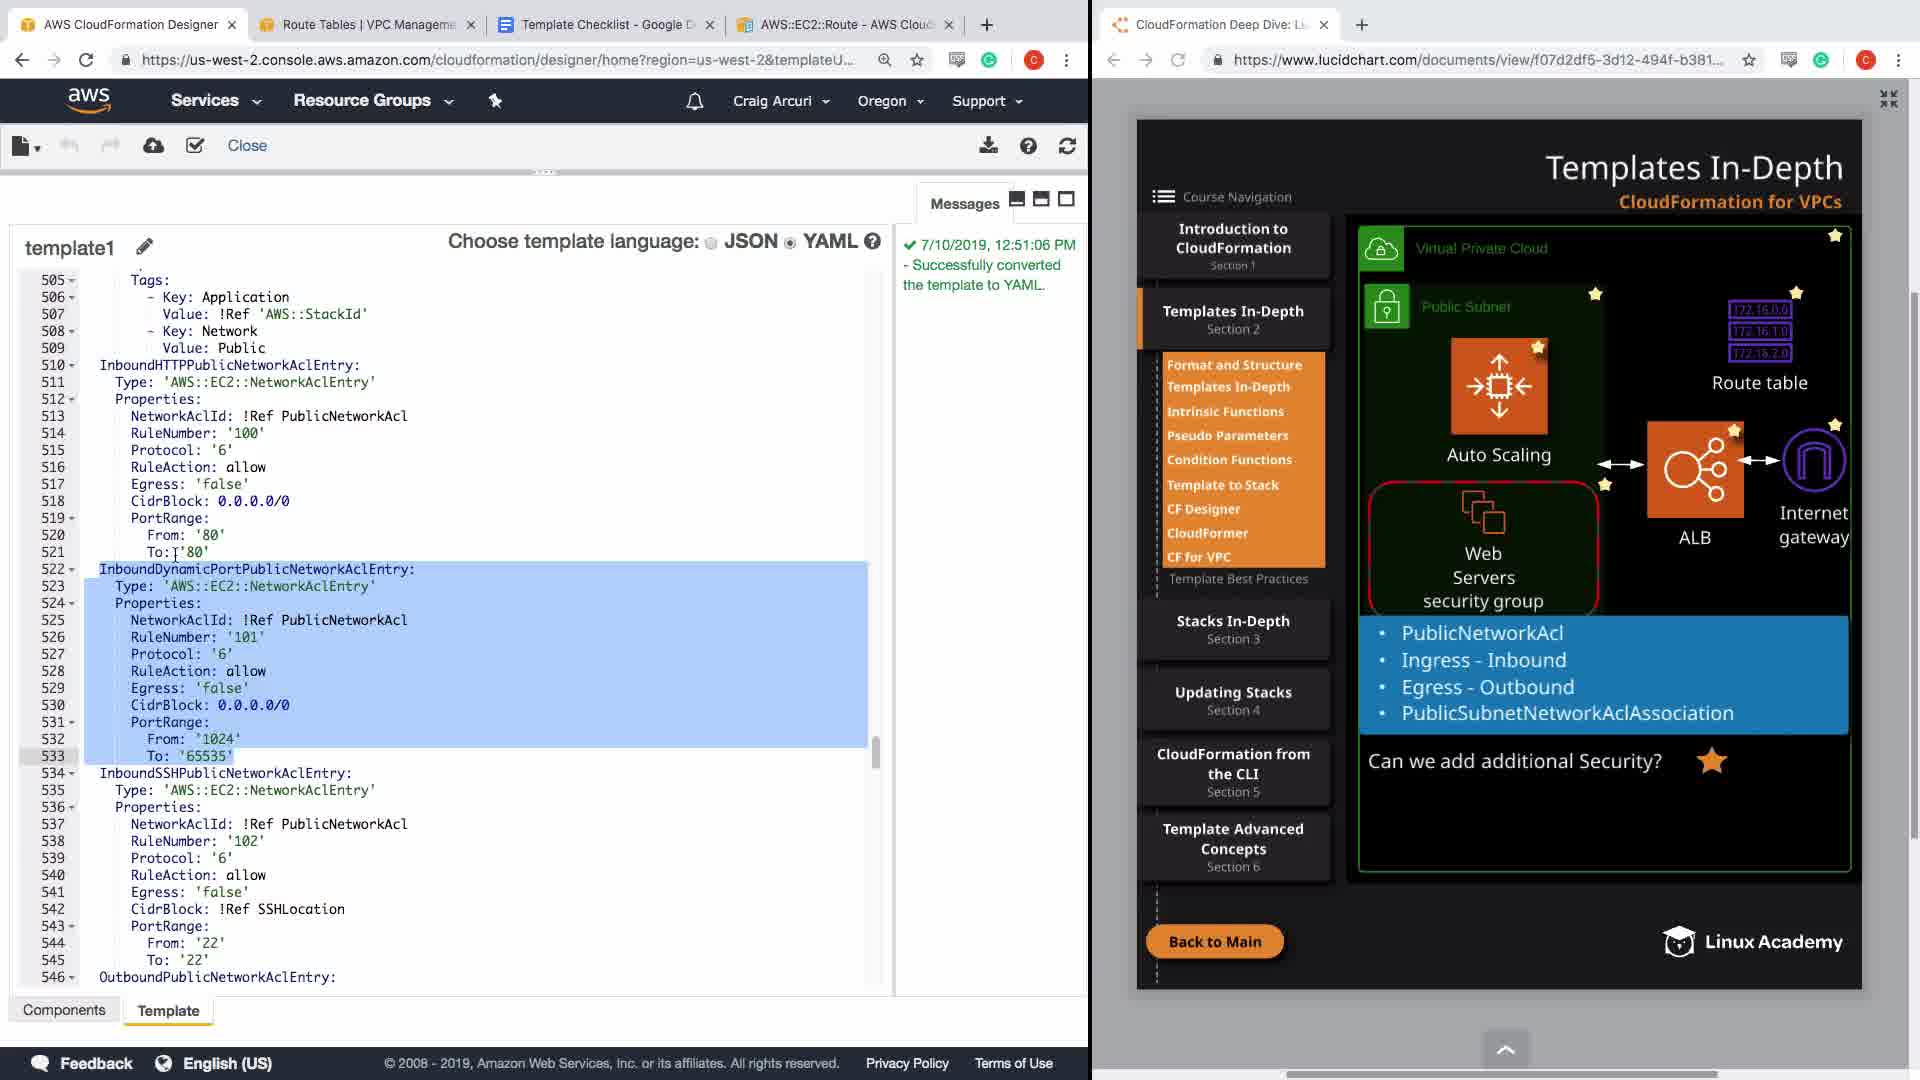Click the upload template cloud icon
1920x1080 pixels.
[x=153, y=146]
